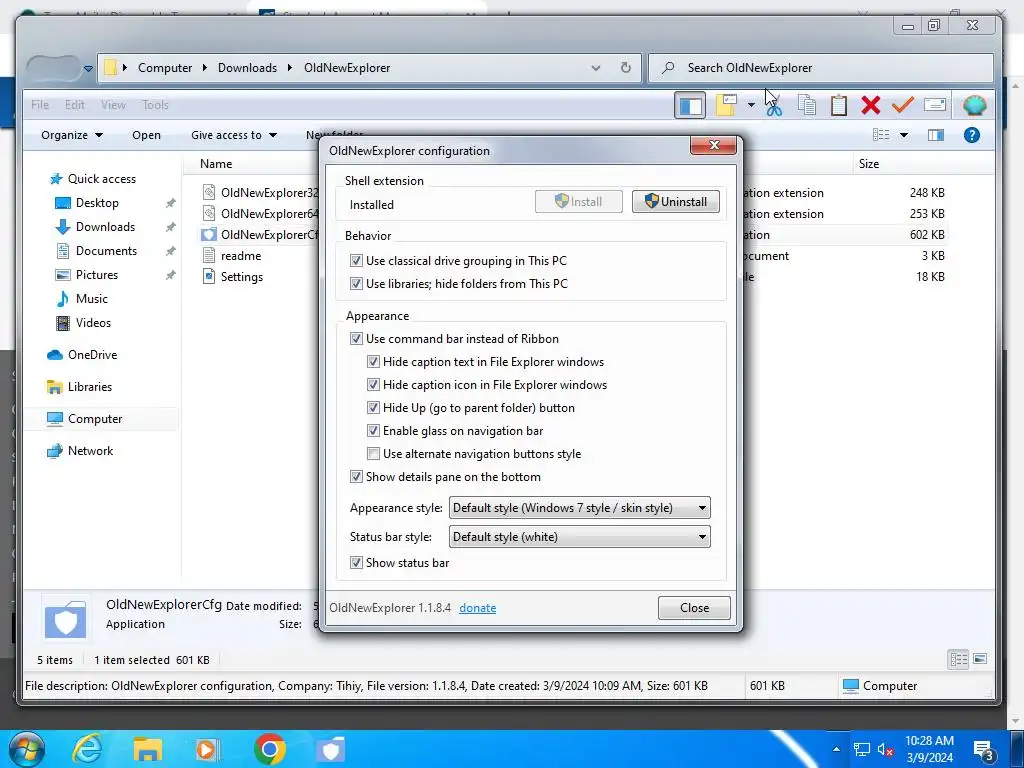The height and width of the screenshot is (768, 1024).
Task: Click the Close button in configuration dialog
Action: tap(694, 608)
